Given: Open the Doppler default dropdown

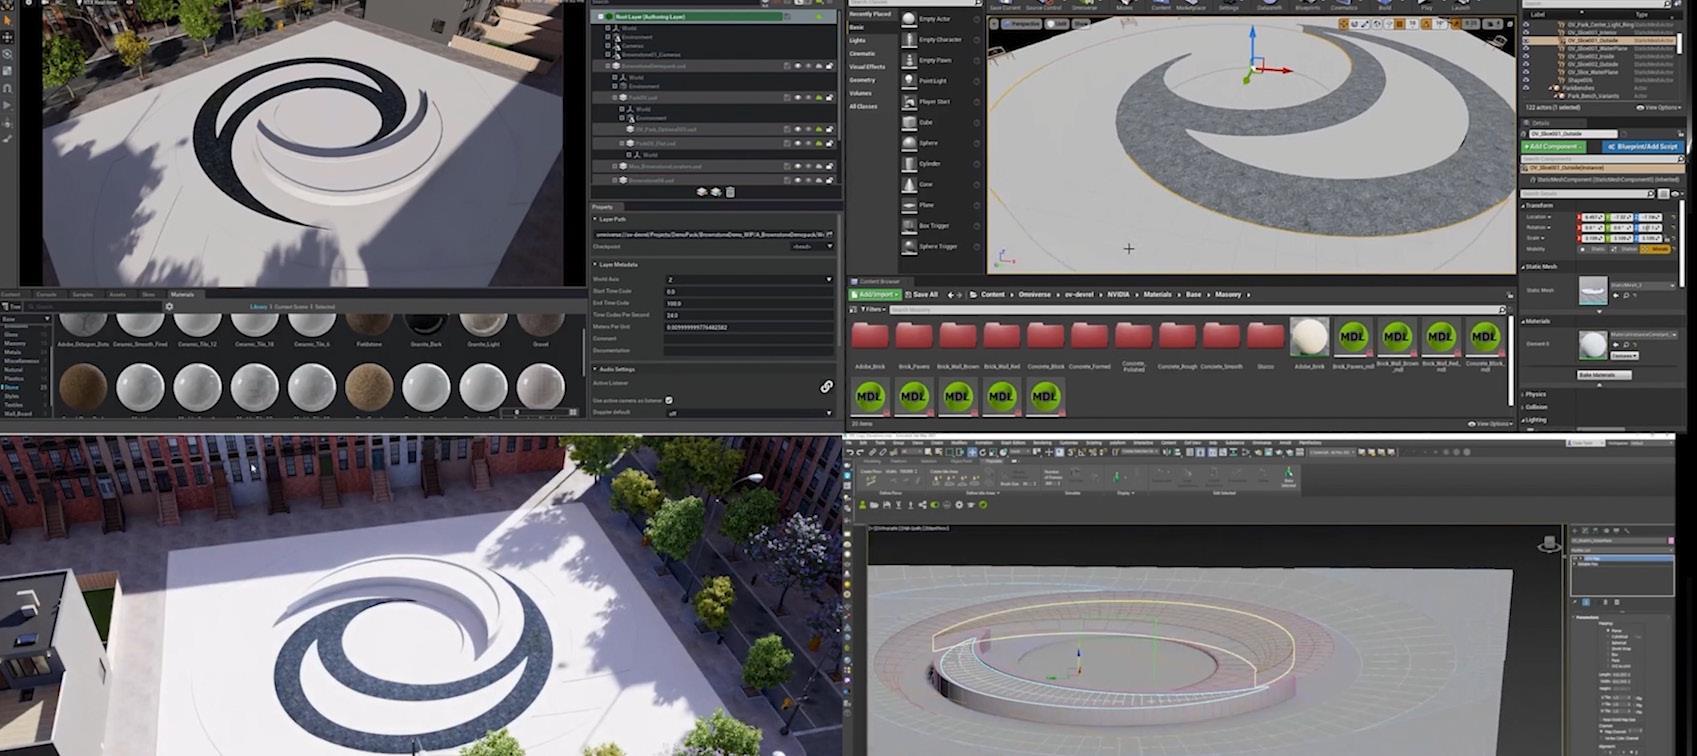Looking at the screenshot, I should (749, 412).
